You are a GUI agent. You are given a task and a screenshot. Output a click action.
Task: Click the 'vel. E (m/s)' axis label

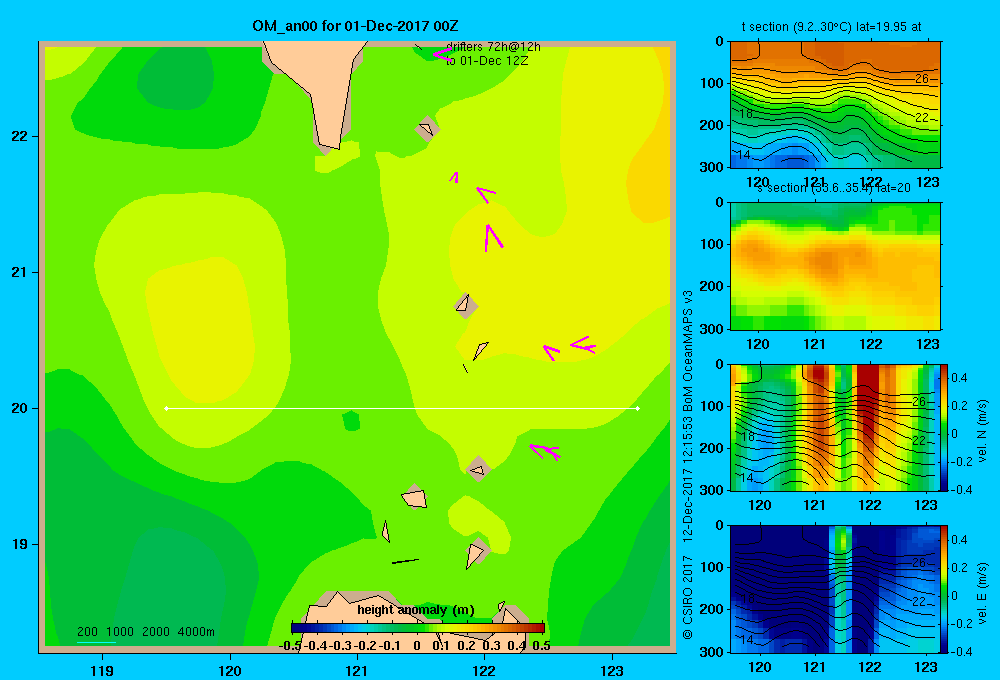click(x=983, y=593)
